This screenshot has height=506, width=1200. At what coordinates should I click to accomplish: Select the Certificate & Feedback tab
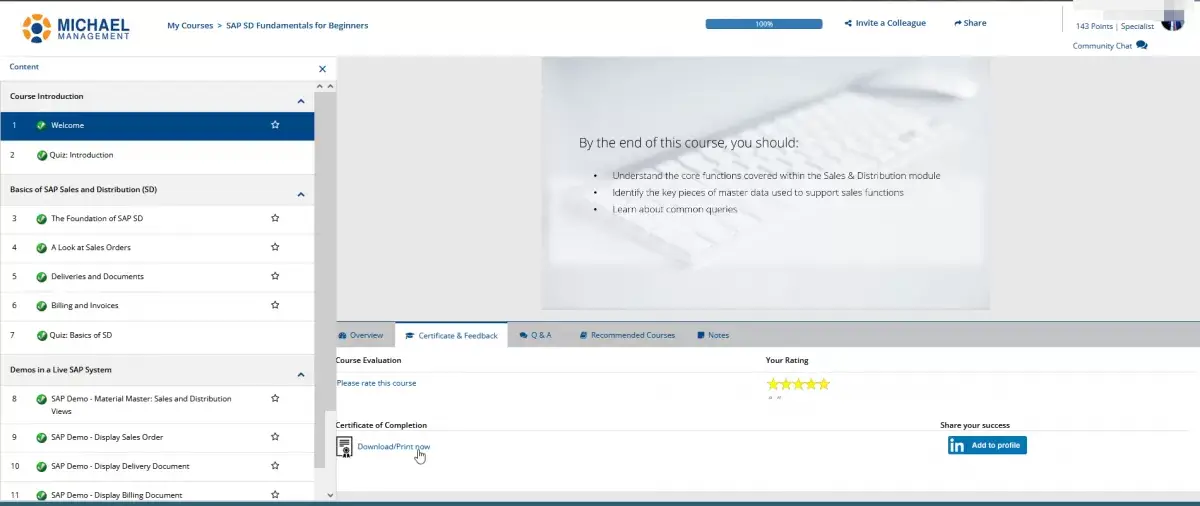(x=451, y=335)
